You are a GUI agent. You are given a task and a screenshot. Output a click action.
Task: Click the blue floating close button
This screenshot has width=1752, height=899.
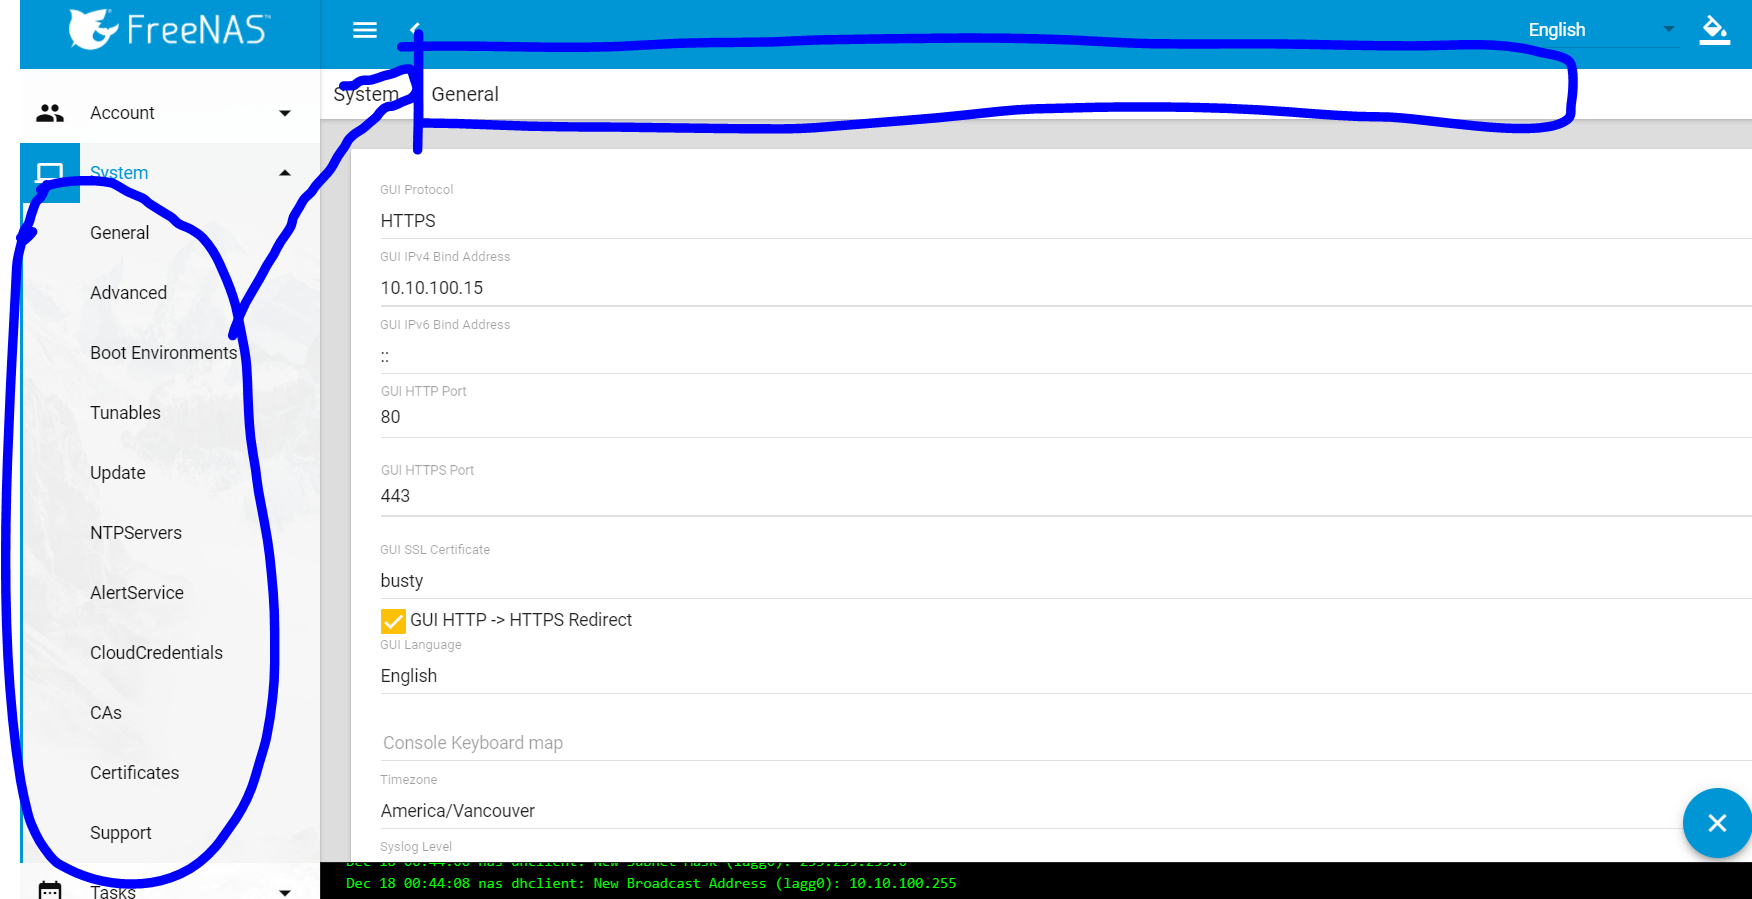click(1717, 823)
